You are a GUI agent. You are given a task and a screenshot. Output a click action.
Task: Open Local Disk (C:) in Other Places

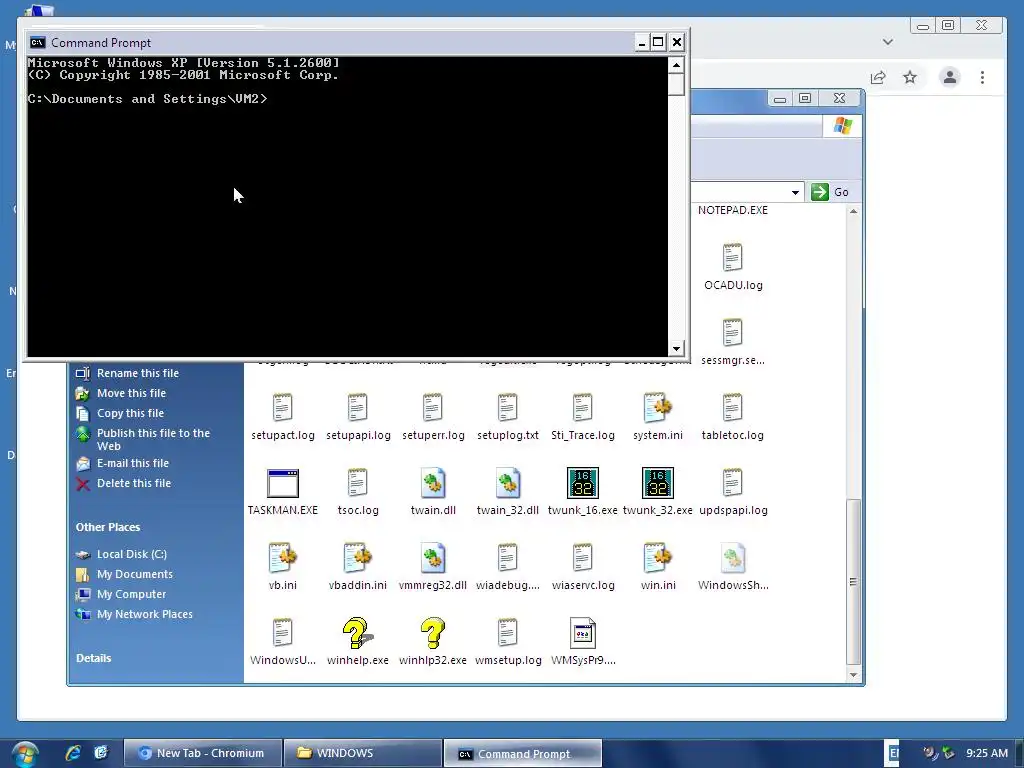coord(132,554)
